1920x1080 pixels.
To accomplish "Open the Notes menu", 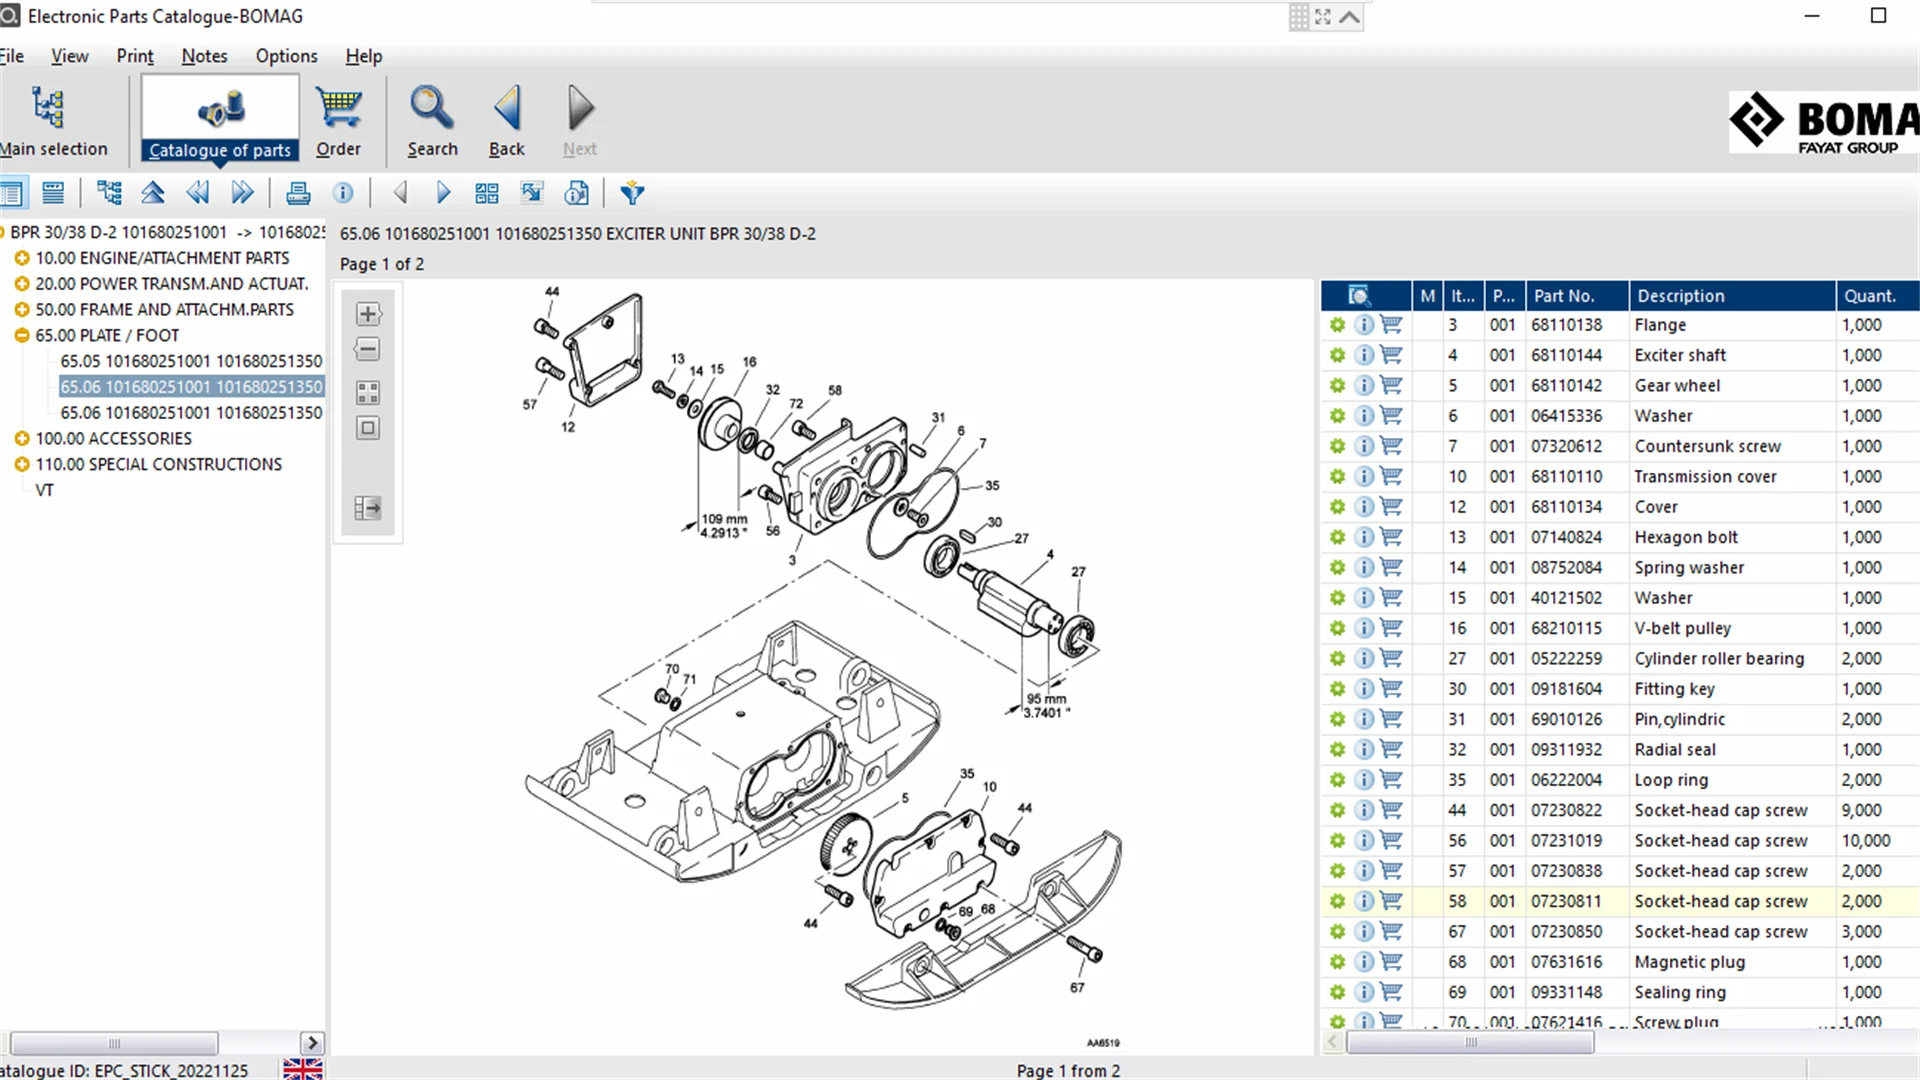I will tap(204, 56).
